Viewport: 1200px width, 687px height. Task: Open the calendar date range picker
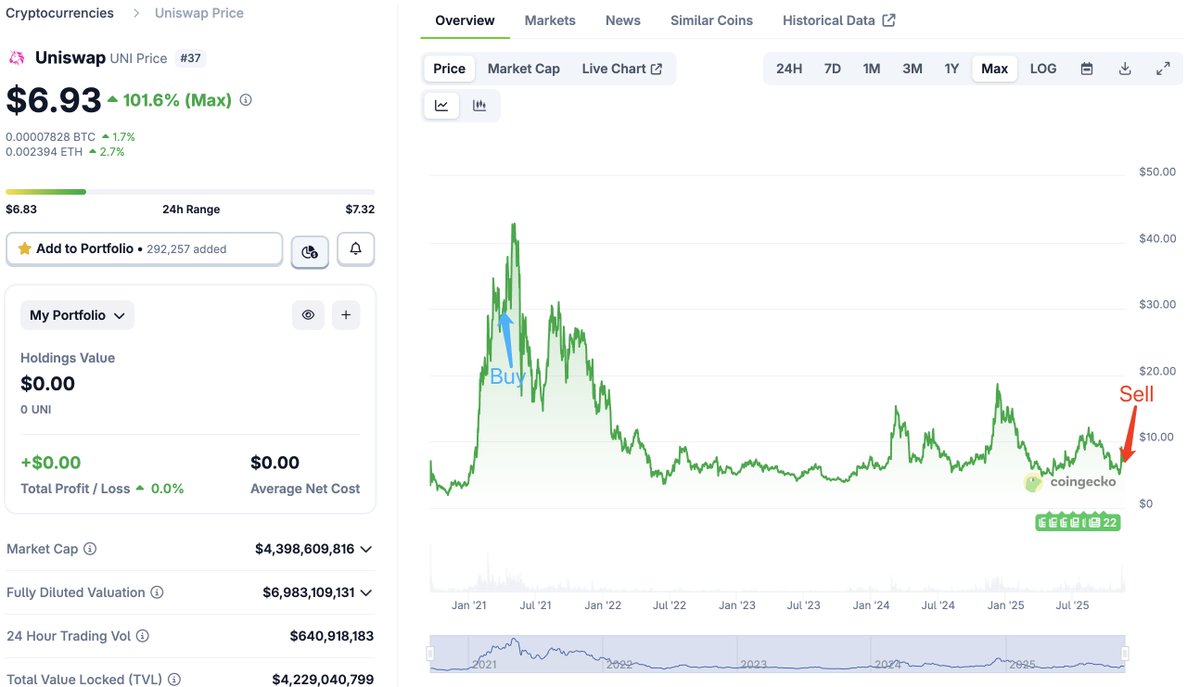[x=1087, y=68]
